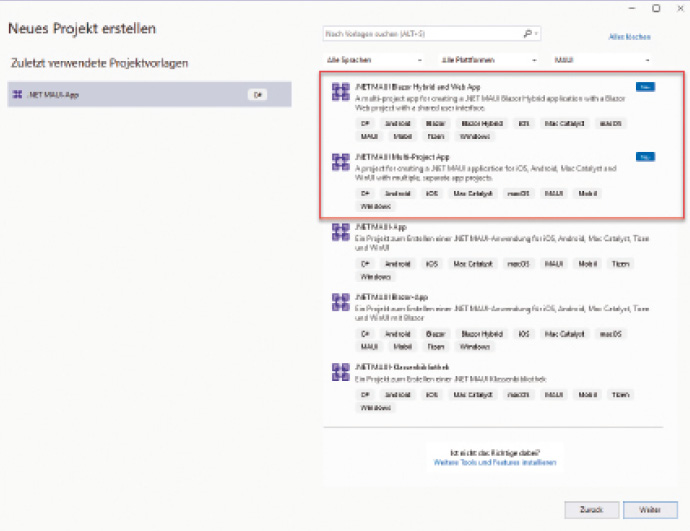Click Mac Catalyst tag under Multi-Project App

click(x=473, y=194)
